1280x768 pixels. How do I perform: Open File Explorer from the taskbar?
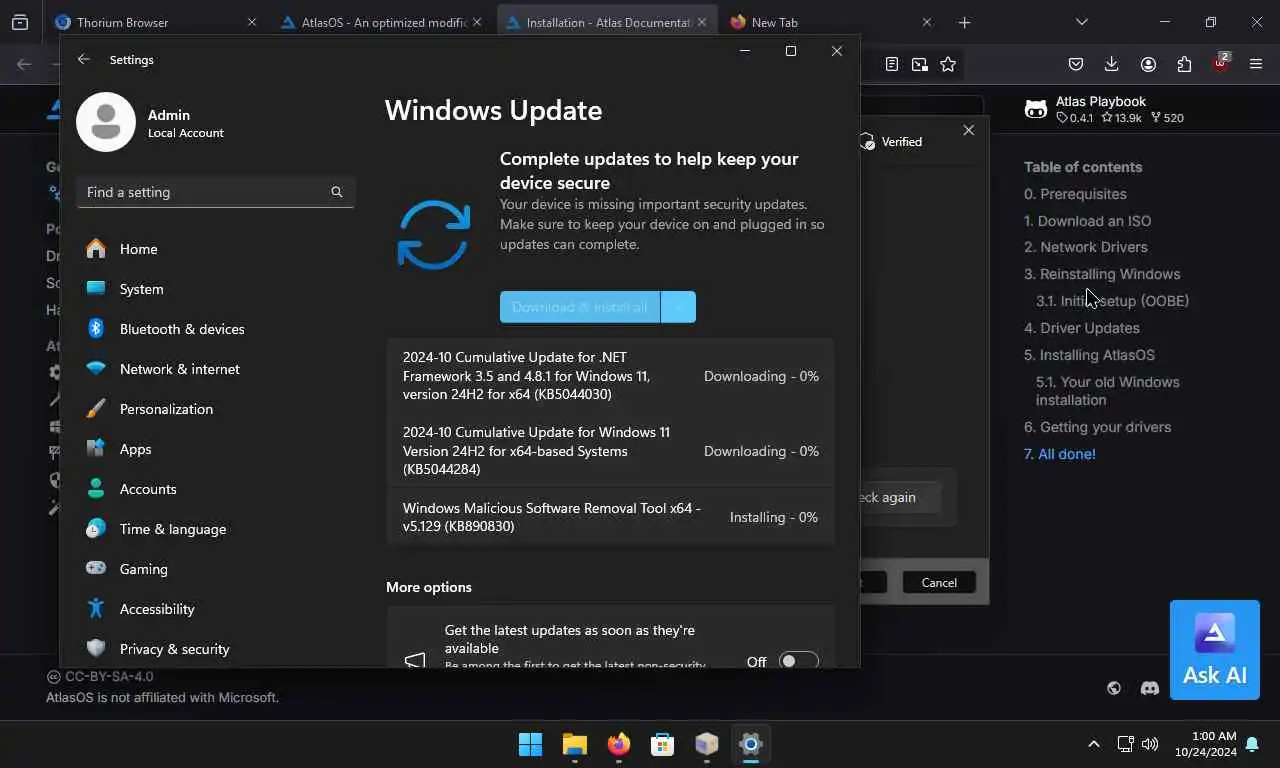(574, 744)
